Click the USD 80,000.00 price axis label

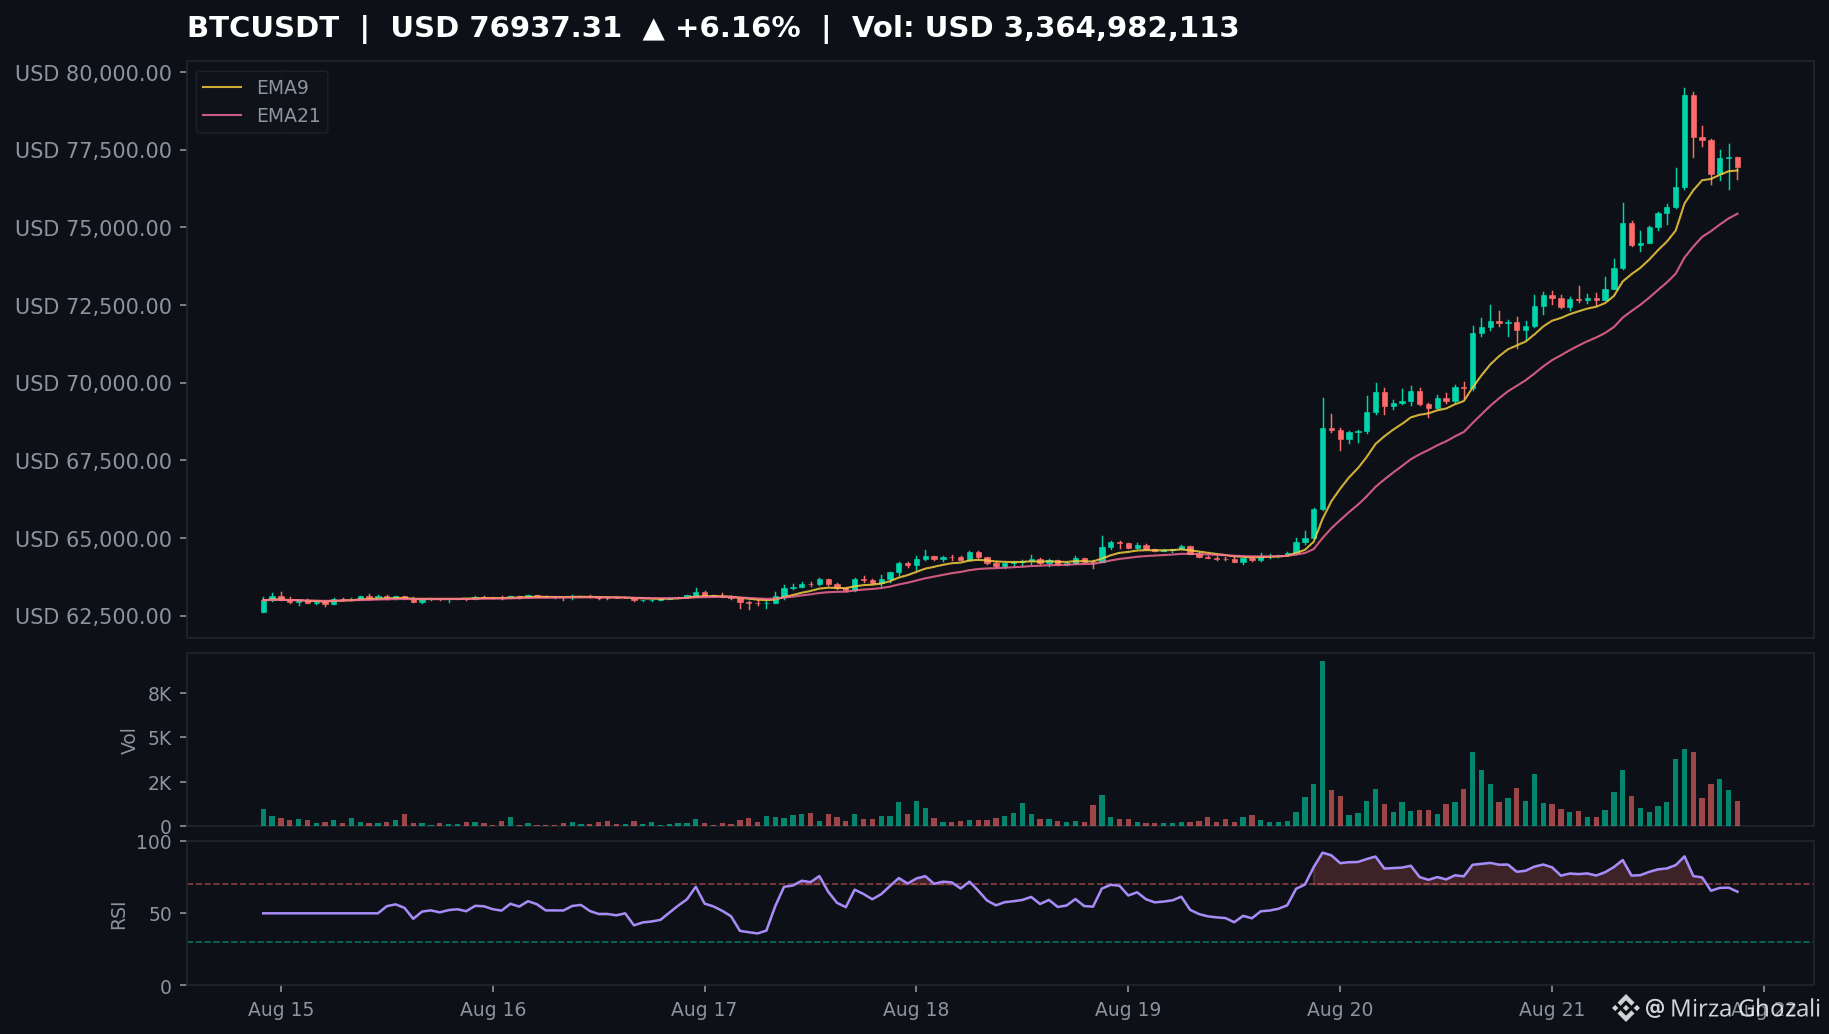pyautogui.click(x=94, y=73)
